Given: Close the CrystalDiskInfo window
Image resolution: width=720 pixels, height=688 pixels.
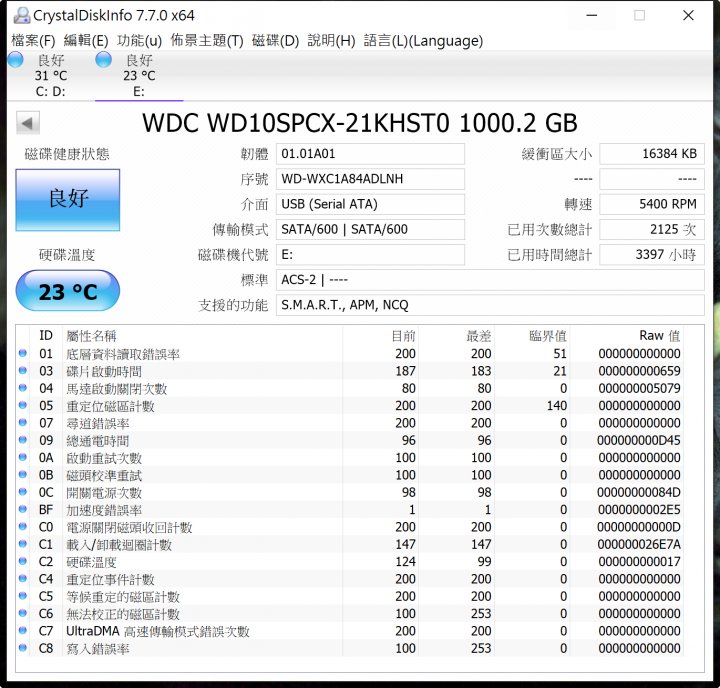Looking at the screenshot, I should click(688, 16).
